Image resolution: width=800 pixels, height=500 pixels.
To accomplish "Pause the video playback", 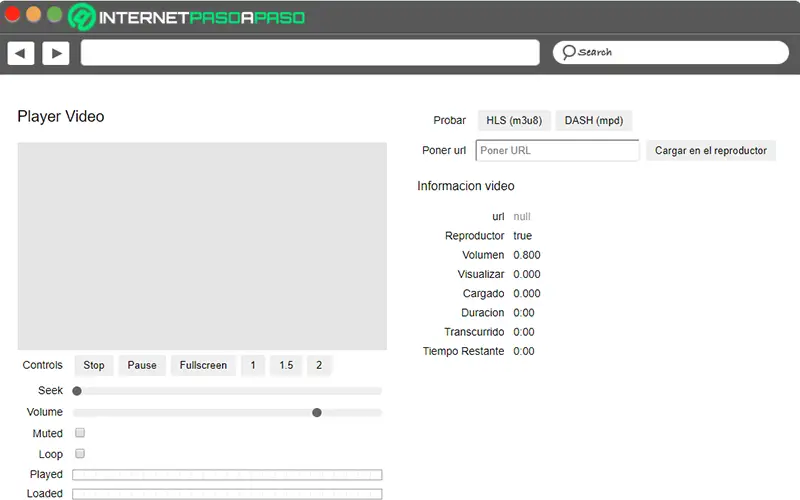I will click(x=142, y=365).
